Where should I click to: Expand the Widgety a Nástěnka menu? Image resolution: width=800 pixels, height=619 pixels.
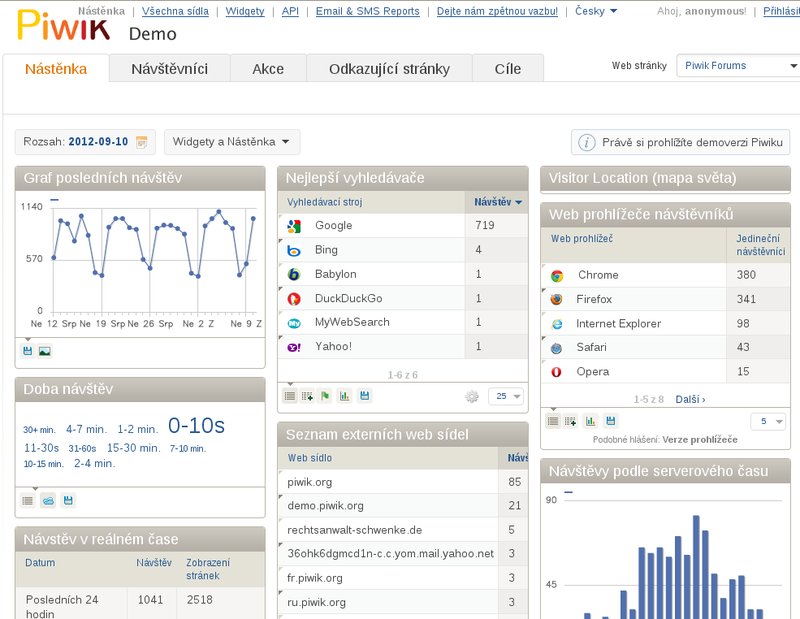(232, 142)
